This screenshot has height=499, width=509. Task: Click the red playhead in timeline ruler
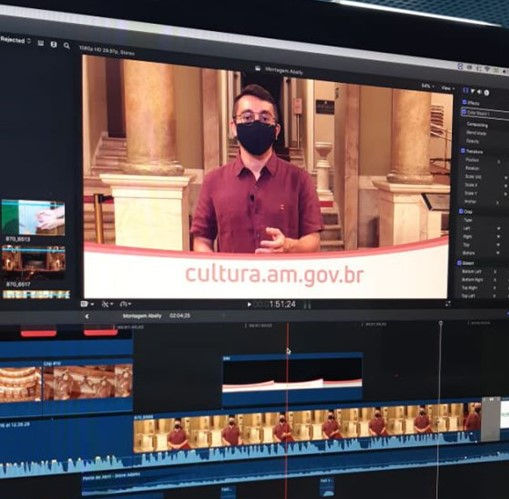(x=287, y=325)
